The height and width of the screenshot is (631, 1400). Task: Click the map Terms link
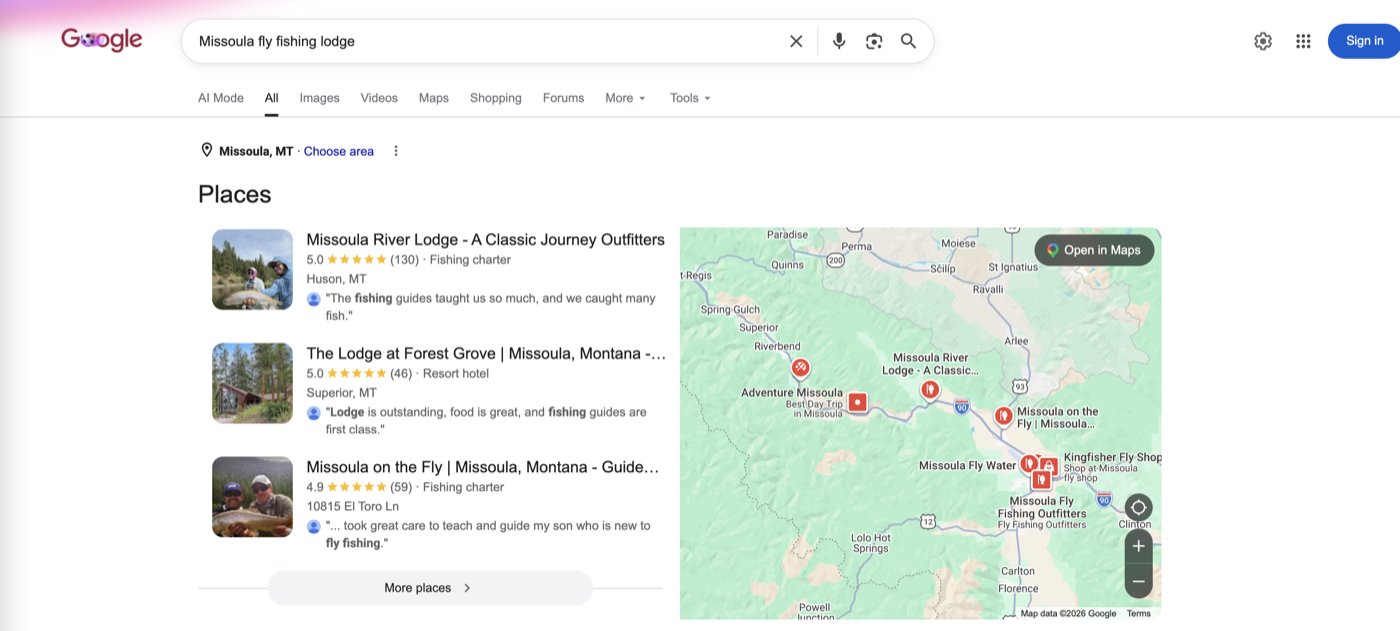(x=1138, y=613)
